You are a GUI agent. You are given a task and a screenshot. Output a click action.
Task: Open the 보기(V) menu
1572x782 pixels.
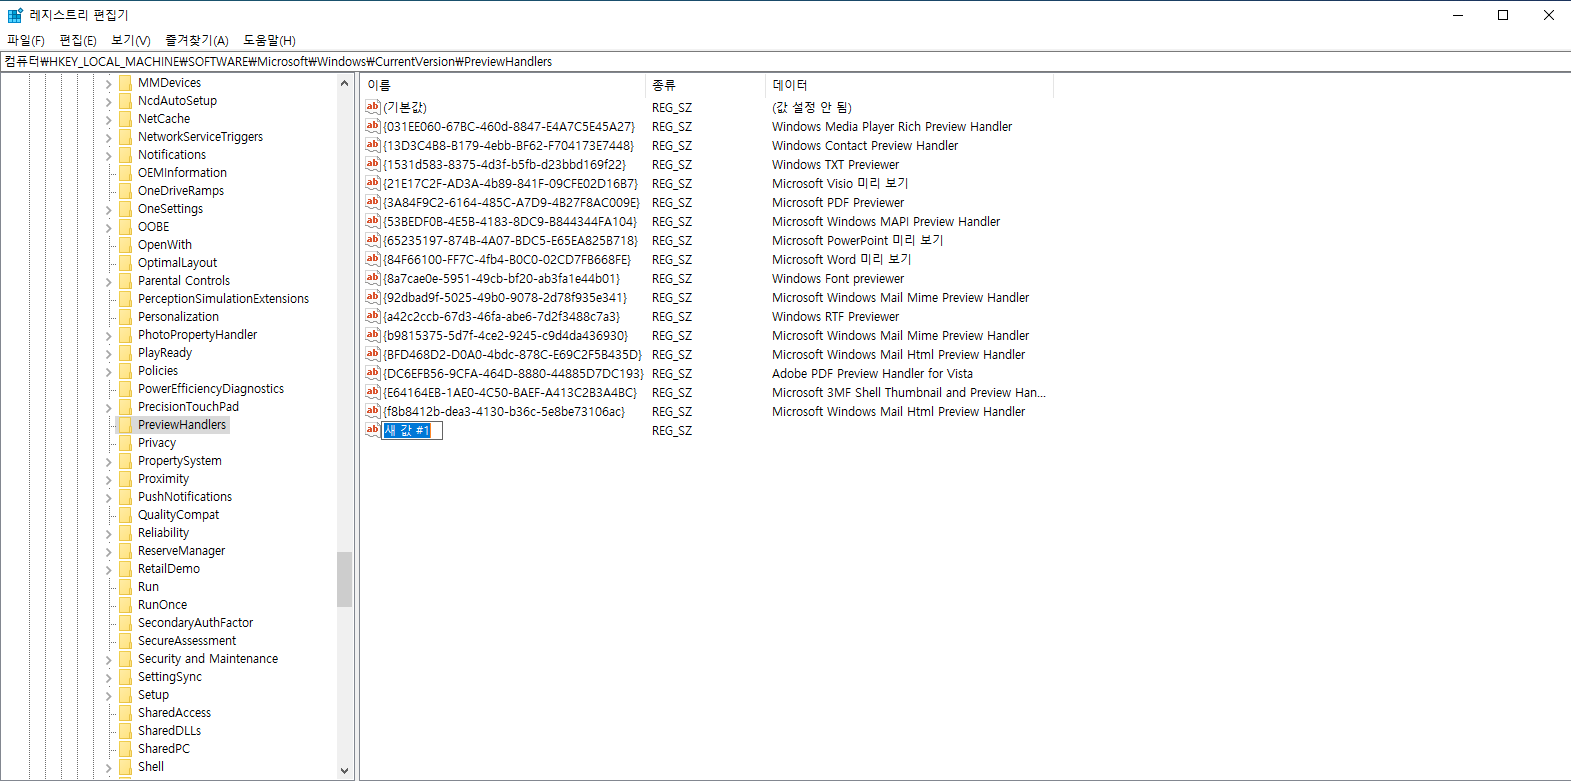131,40
